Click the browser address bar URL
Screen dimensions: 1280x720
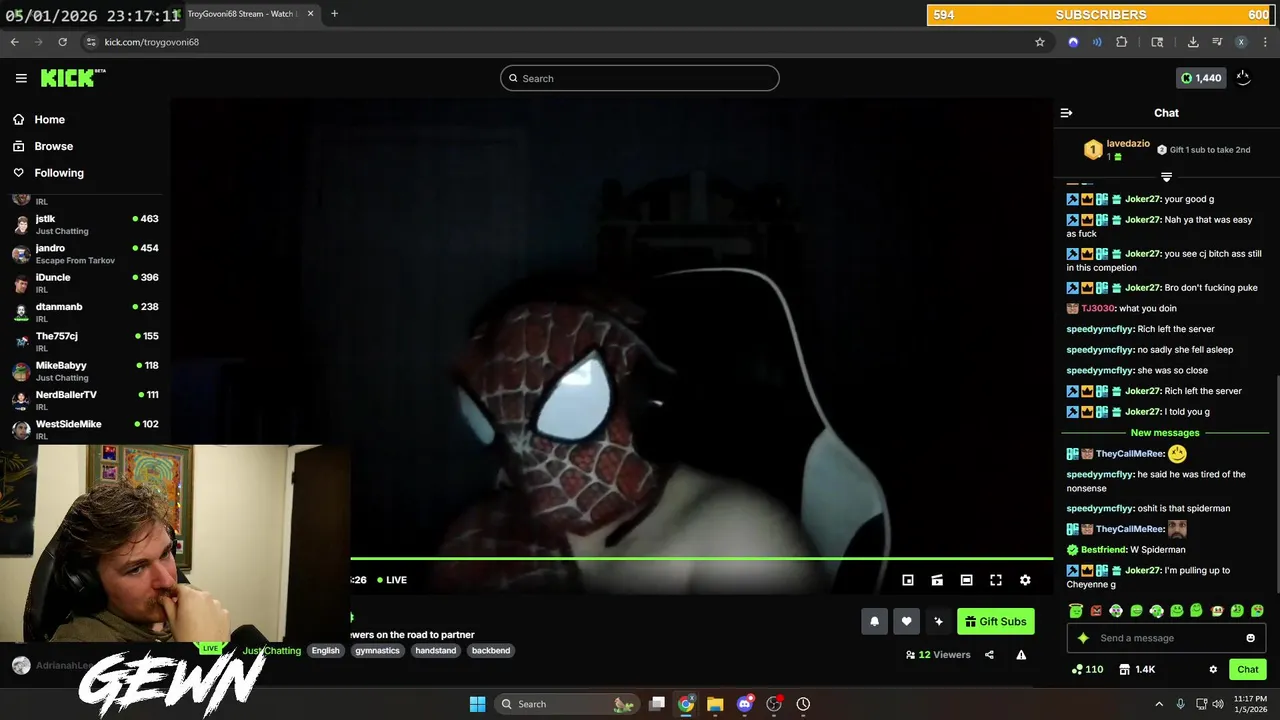(x=152, y=42)
